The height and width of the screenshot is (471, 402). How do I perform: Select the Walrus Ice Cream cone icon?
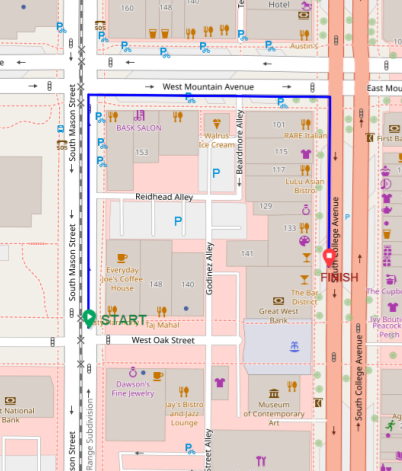pyautogui.click(x=217, y=124)
